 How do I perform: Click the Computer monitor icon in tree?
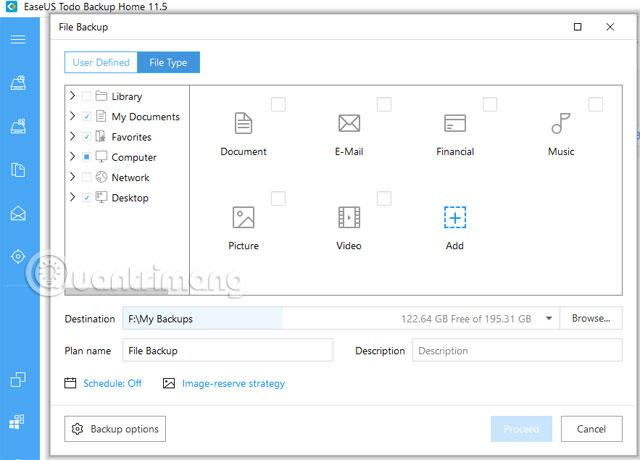101,157
